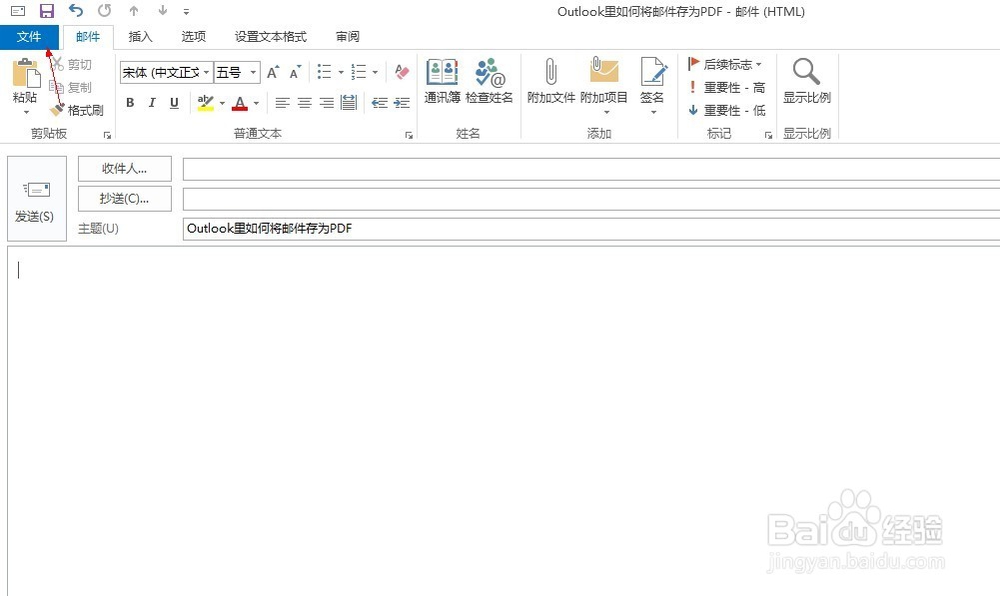Apply red font color
Viewport: 1000px width, 596px height.
coord(240,103)
